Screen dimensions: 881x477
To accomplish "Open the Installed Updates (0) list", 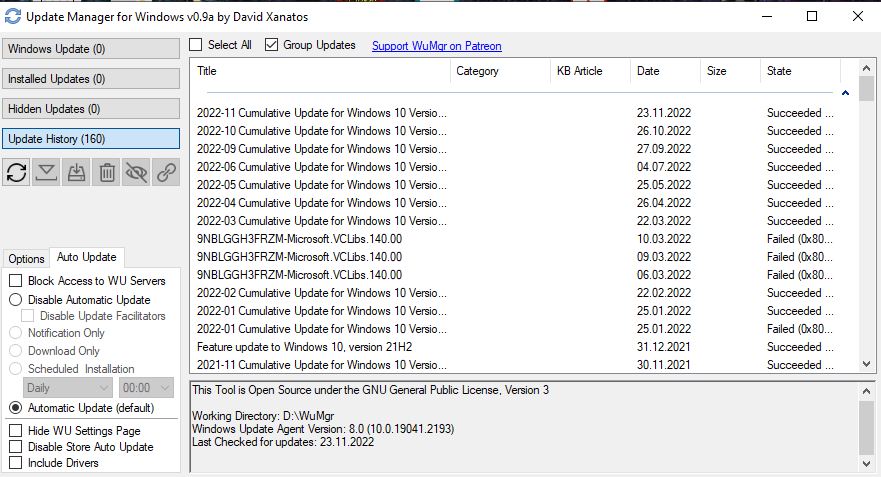I will point(91,79).
